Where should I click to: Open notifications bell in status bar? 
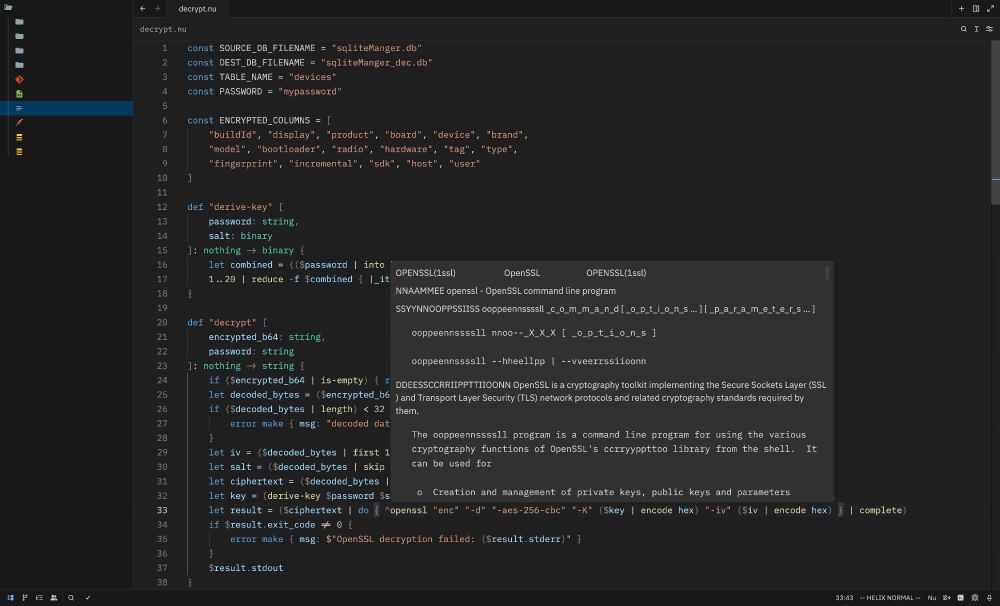coord(989,598)
